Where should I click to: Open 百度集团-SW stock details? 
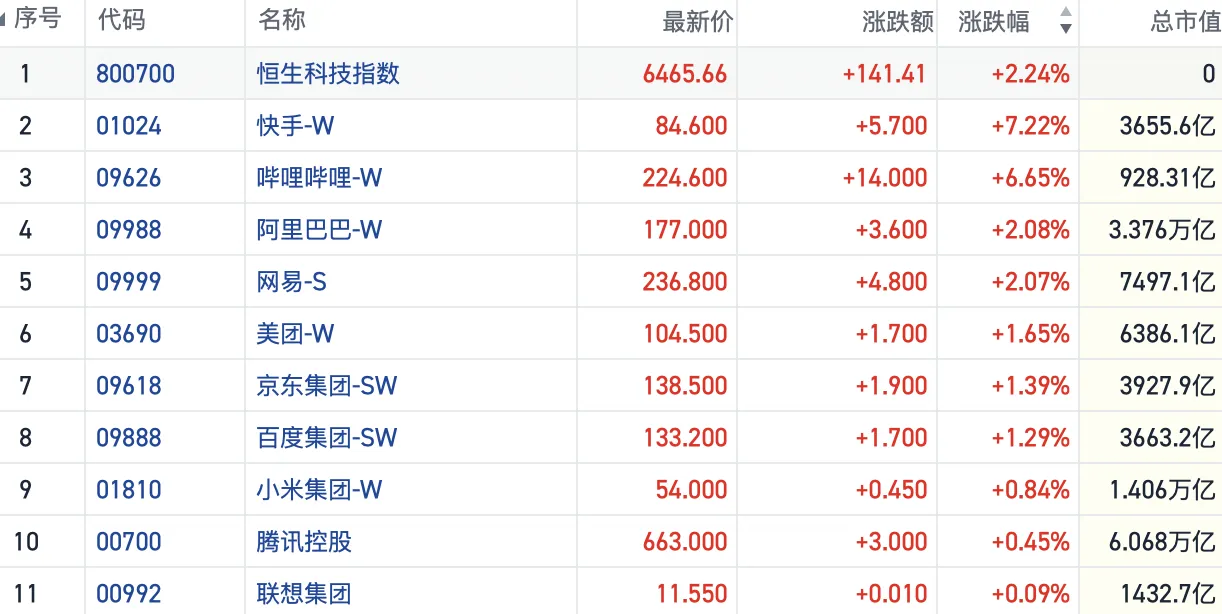pos(326,438)
